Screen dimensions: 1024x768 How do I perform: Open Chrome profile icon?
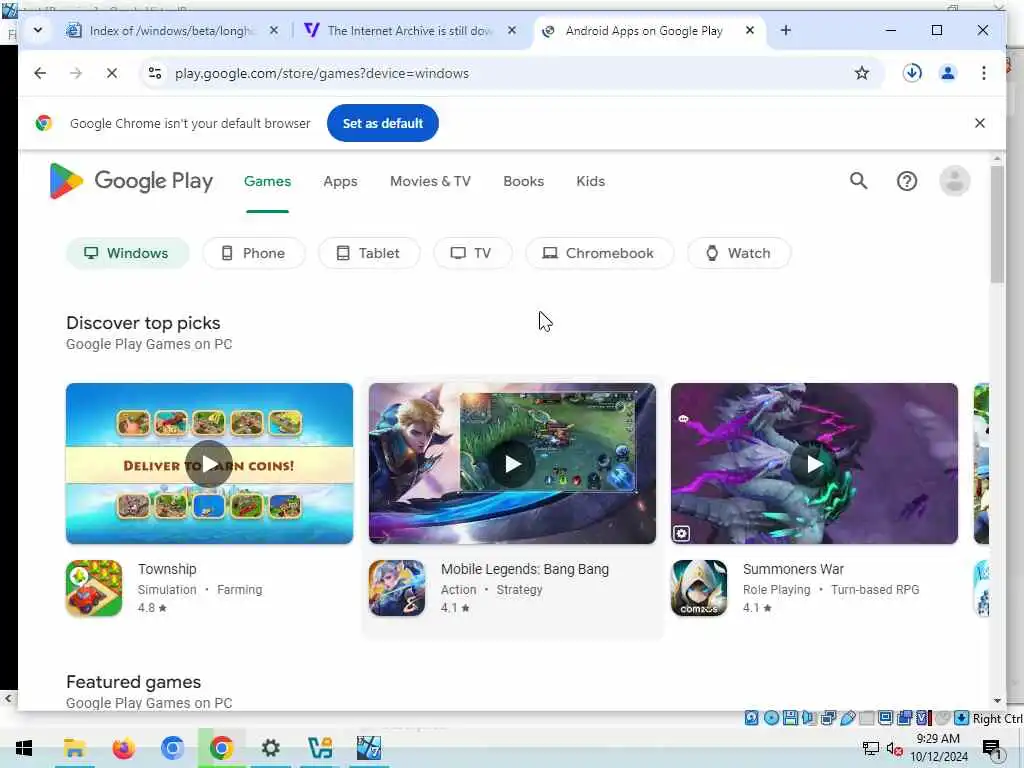948,73
